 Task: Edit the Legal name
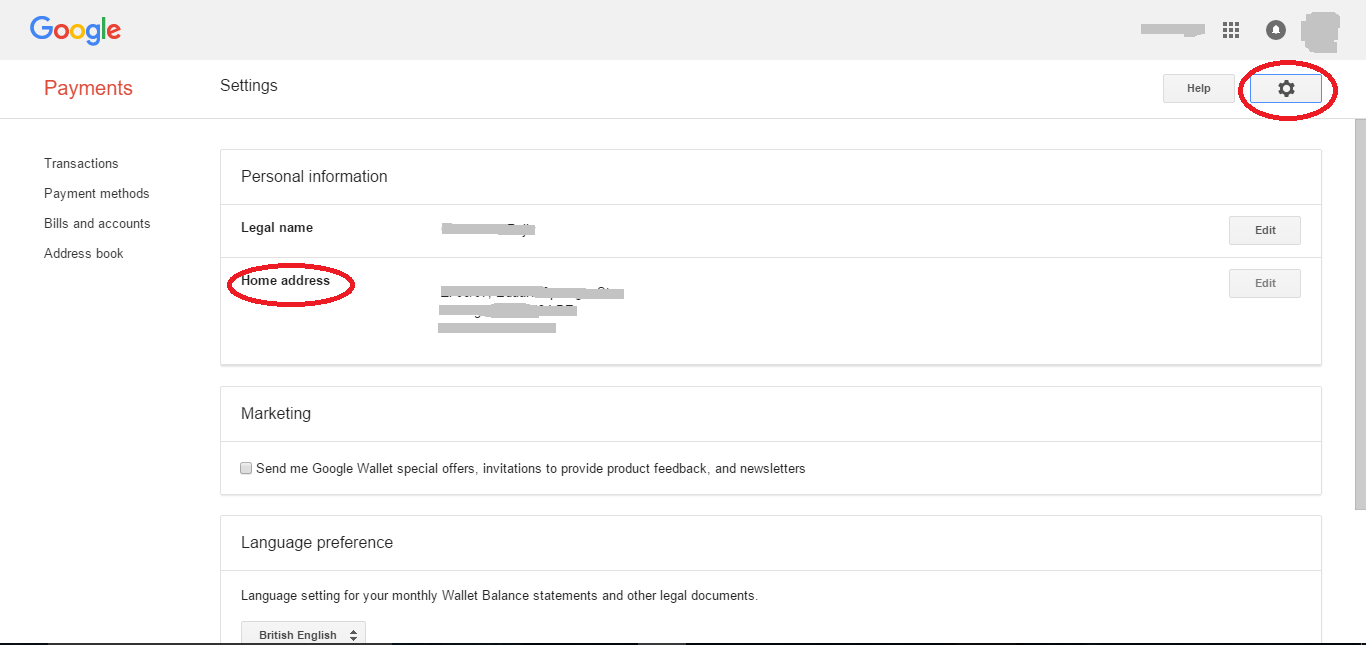tap(1265, 230)
